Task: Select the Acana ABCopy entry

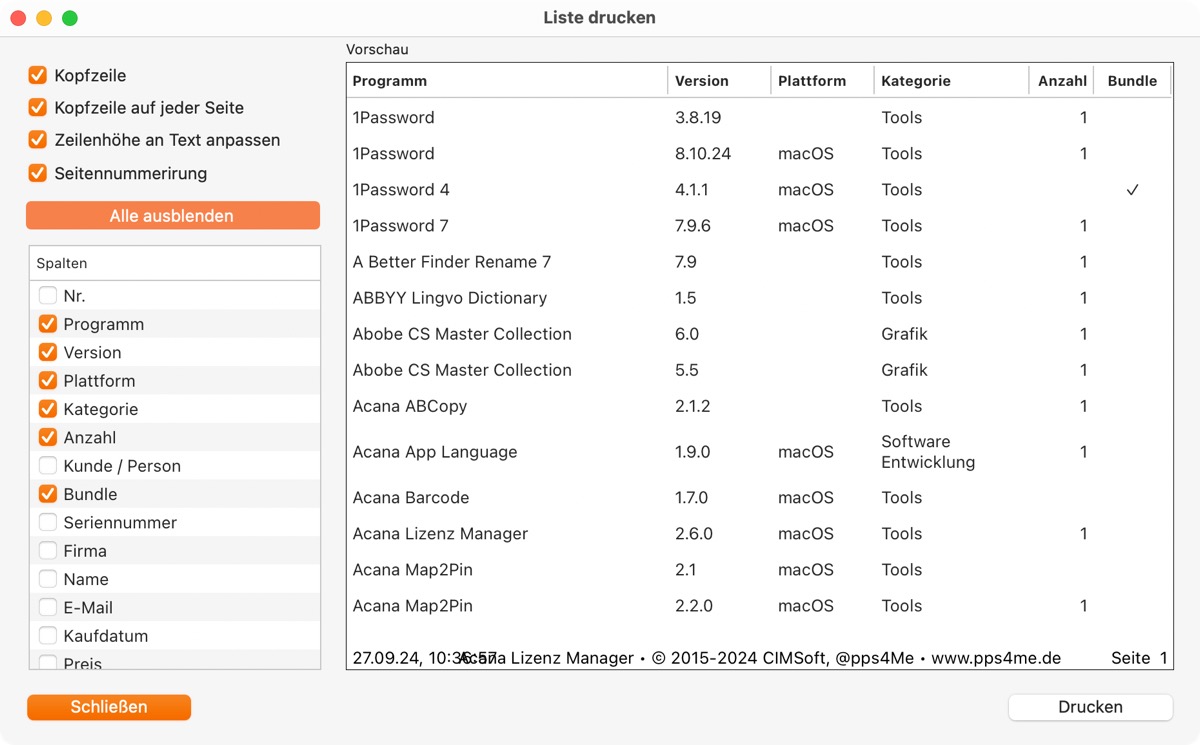Action: pyautogui.click(x=410, y=406)
